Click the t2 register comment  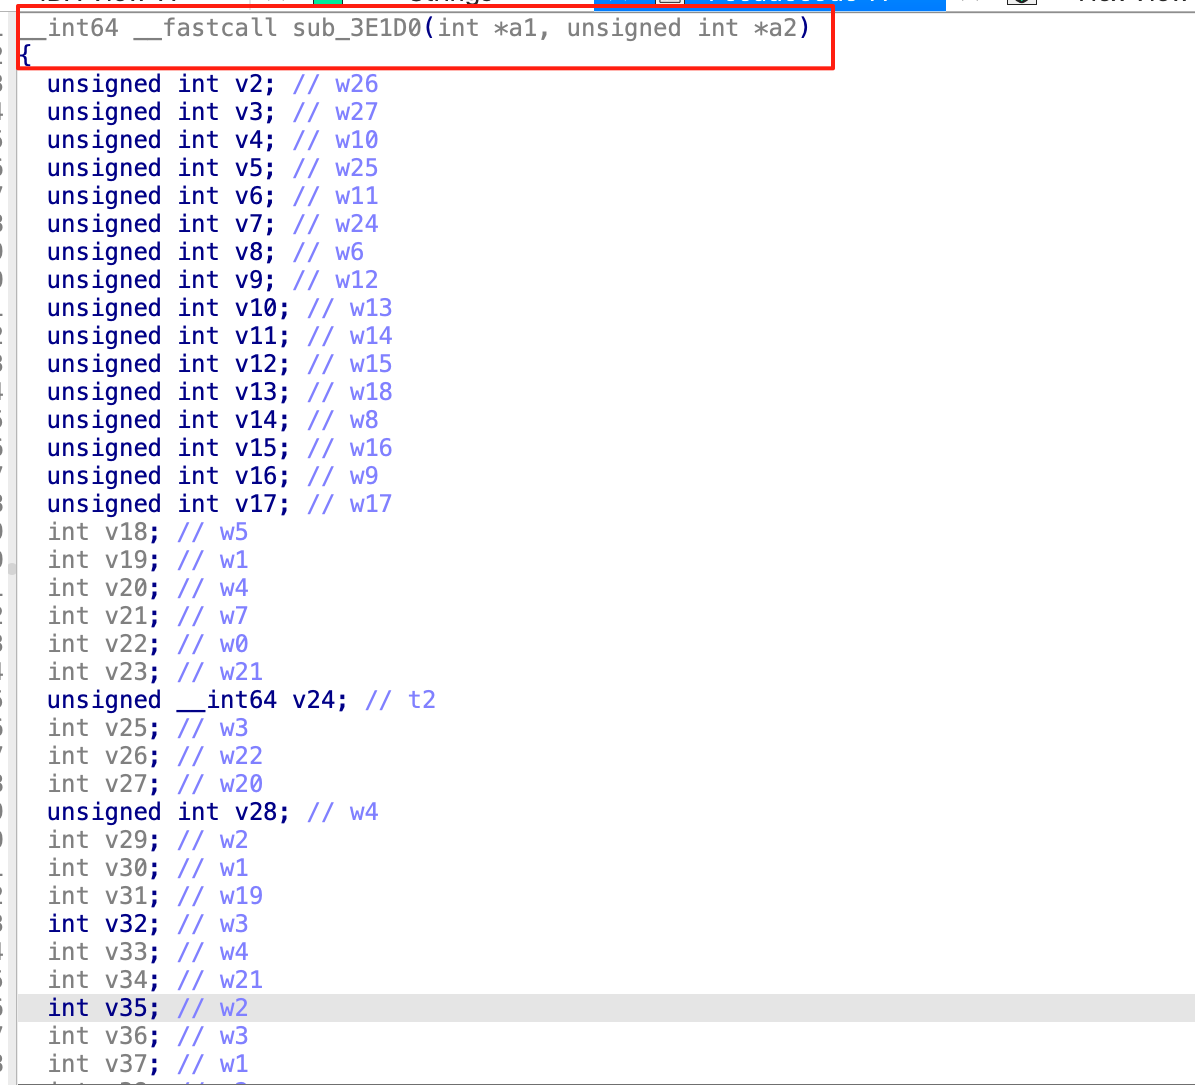click(421, 701)
